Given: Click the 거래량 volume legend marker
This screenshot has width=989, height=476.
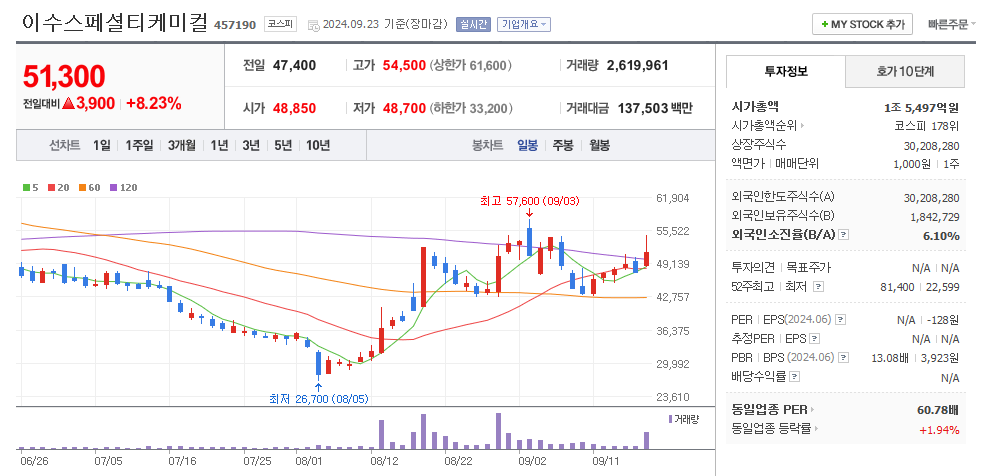Looking at the screenshot, I should tap(670, 419).
